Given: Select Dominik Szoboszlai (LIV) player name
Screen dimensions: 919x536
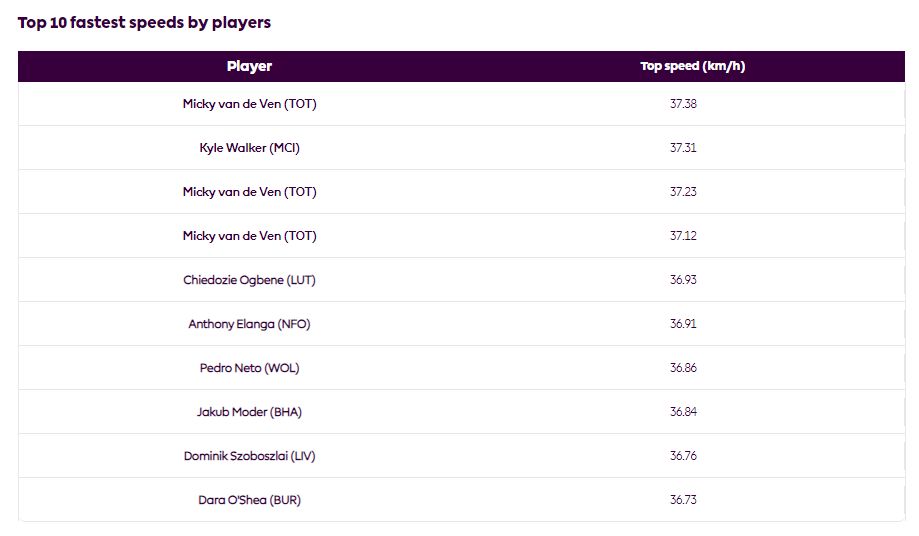Looking at the screenshot, I should point(249,456).
